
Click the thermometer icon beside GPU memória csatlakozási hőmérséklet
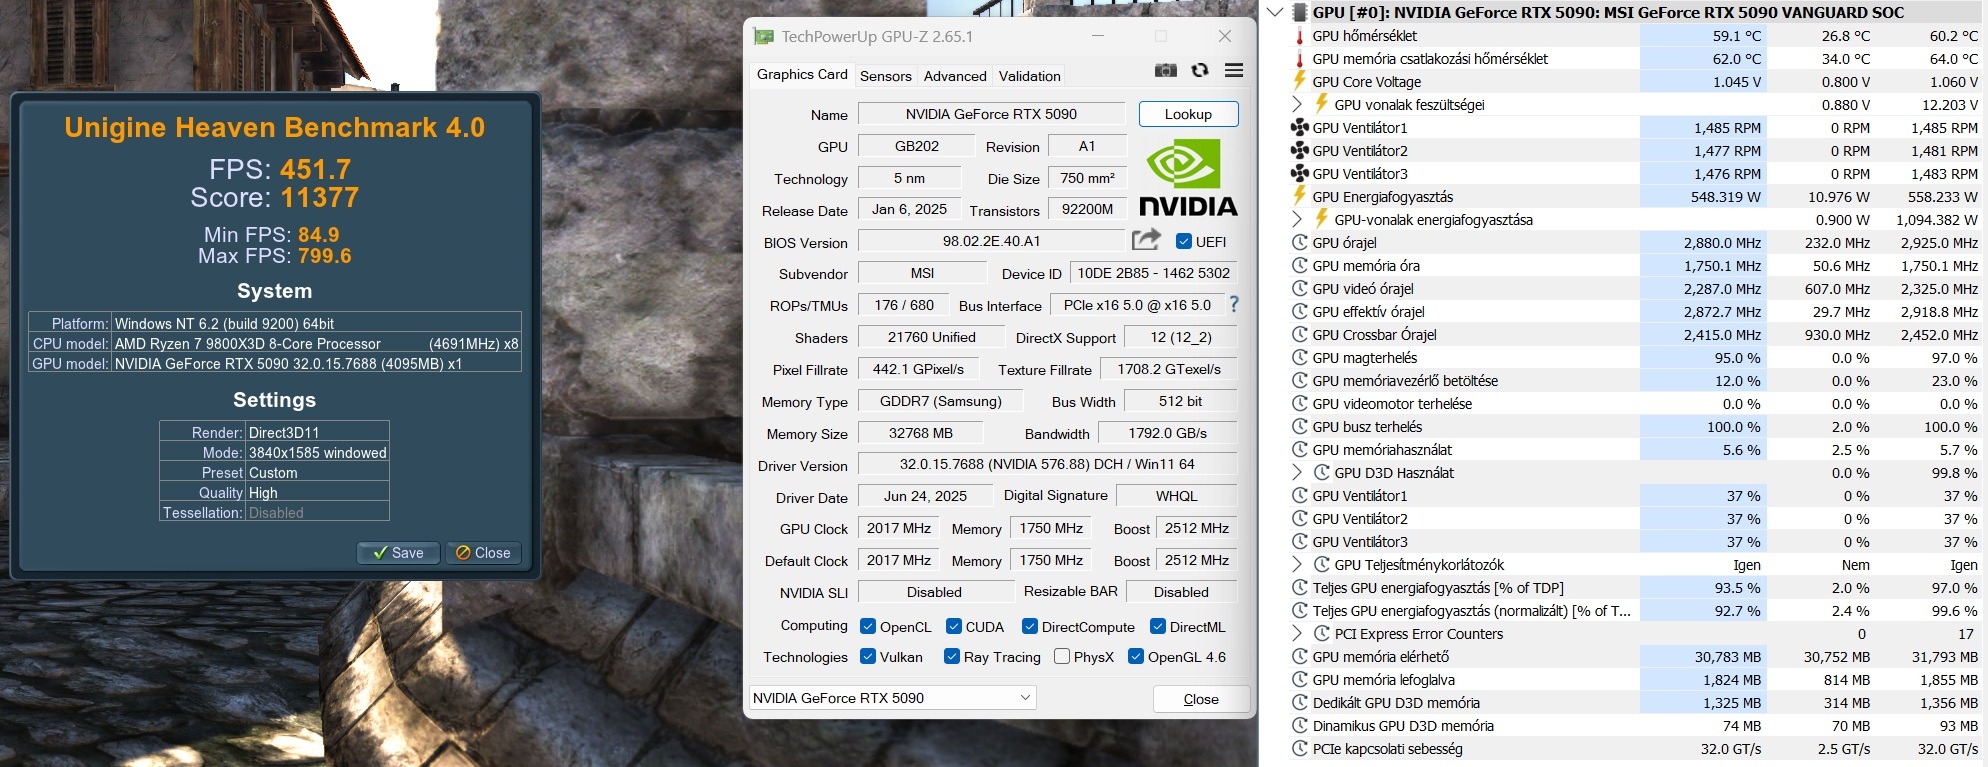click(x=1299, y=59)
